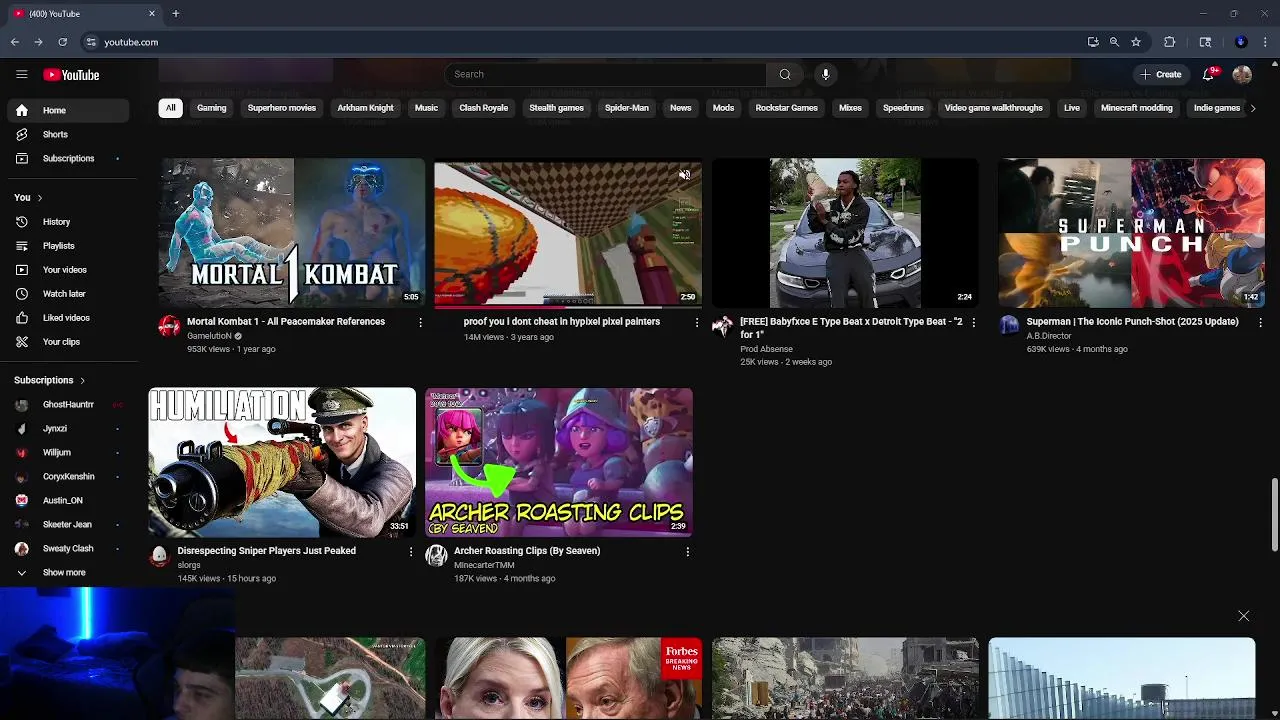Open Babyfxce Type Beat thumbnail
Image resolution: width=1280 pixels, height=720 pixels.
click(845, 233)
